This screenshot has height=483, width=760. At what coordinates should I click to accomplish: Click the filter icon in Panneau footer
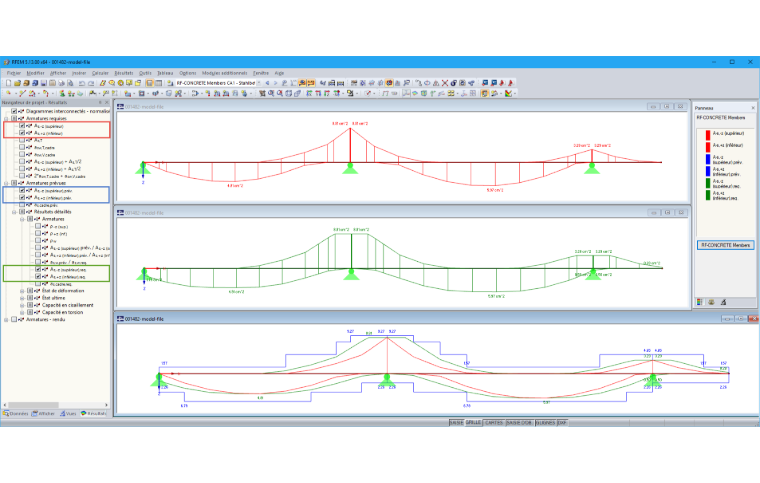723,302
